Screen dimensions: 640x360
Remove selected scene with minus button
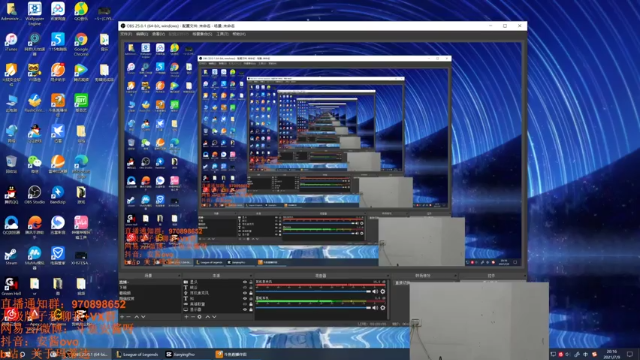click(129, 317)
